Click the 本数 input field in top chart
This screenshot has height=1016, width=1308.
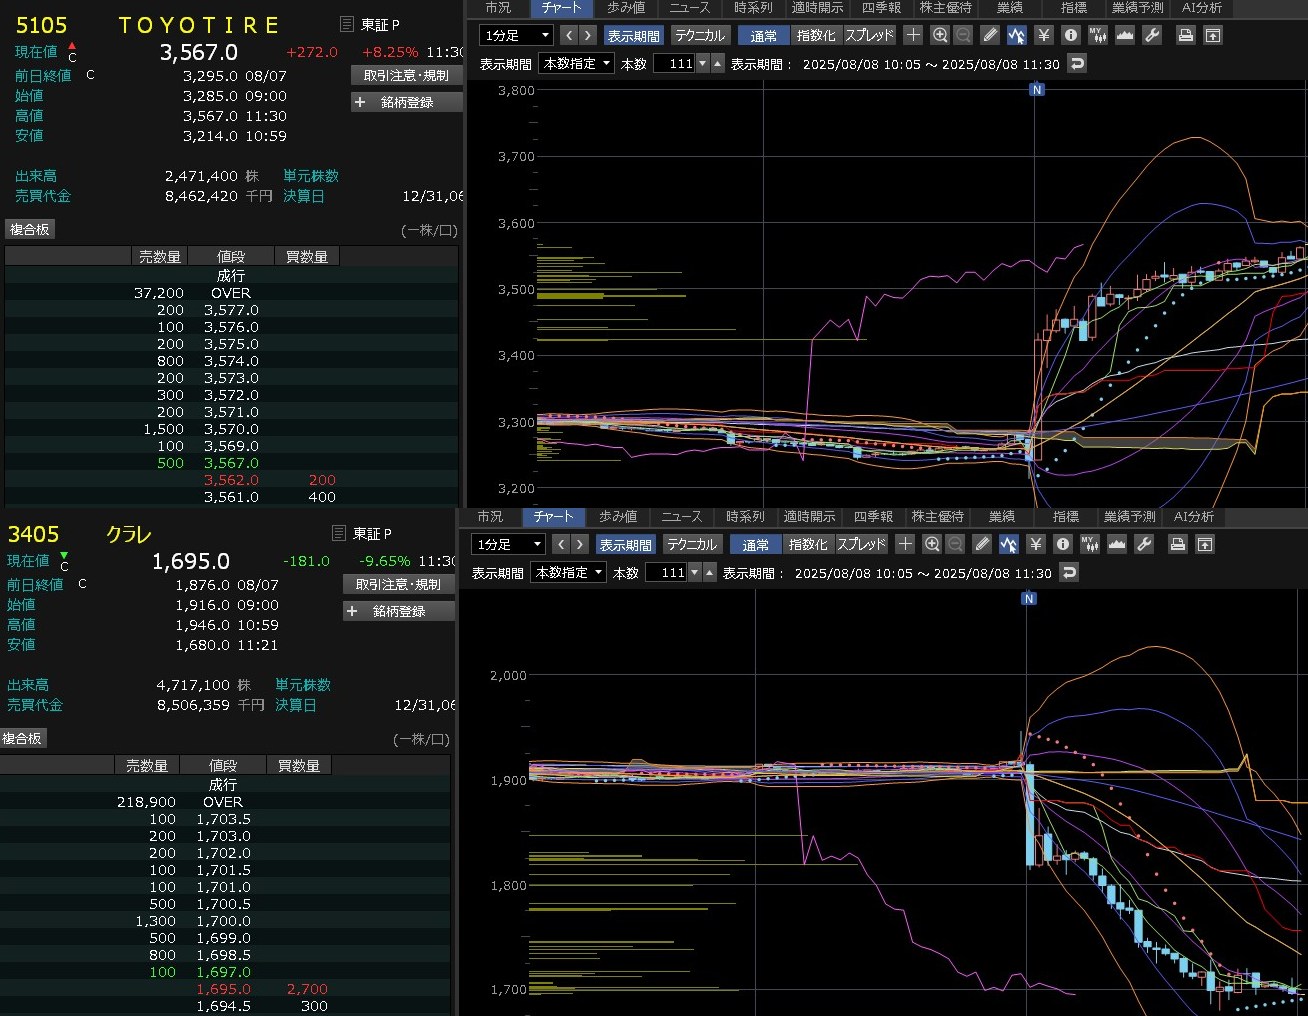click(x=675, y=64)
